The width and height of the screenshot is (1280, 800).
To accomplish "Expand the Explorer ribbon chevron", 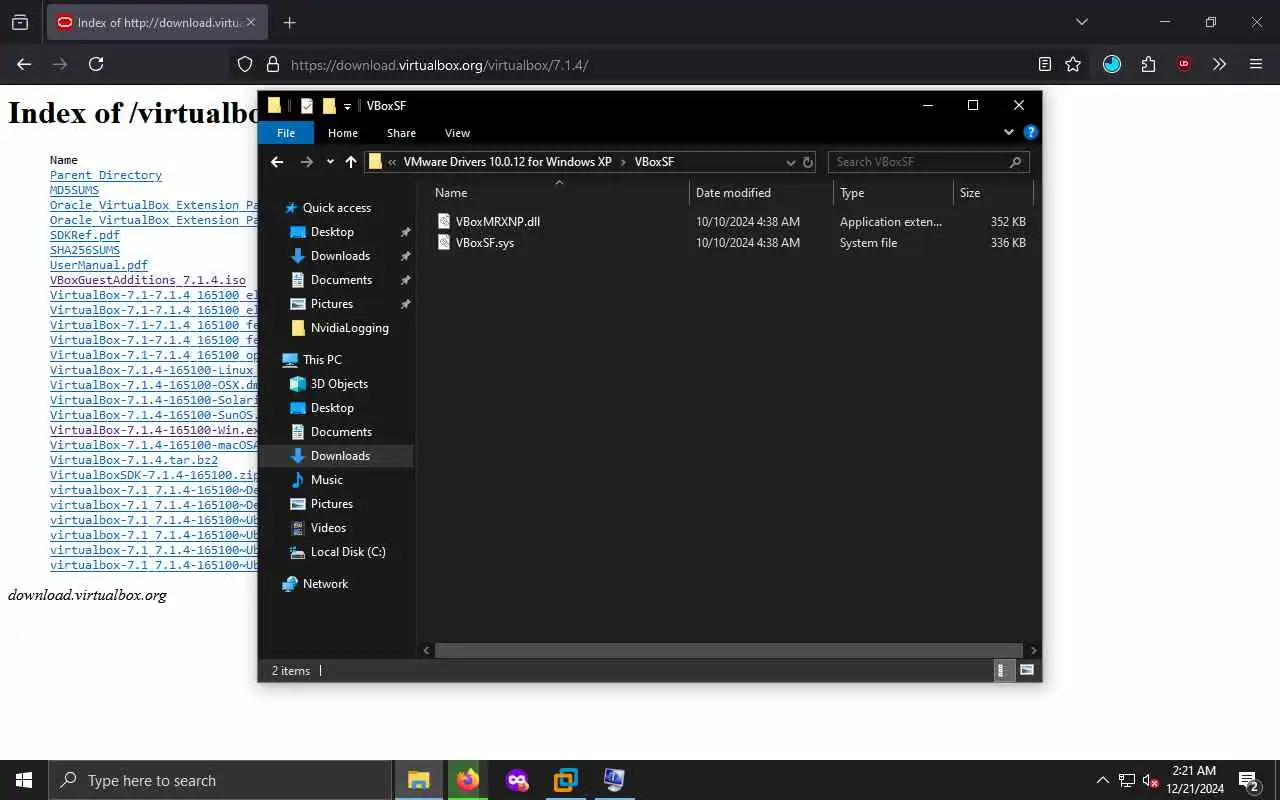I will 1009,132.
